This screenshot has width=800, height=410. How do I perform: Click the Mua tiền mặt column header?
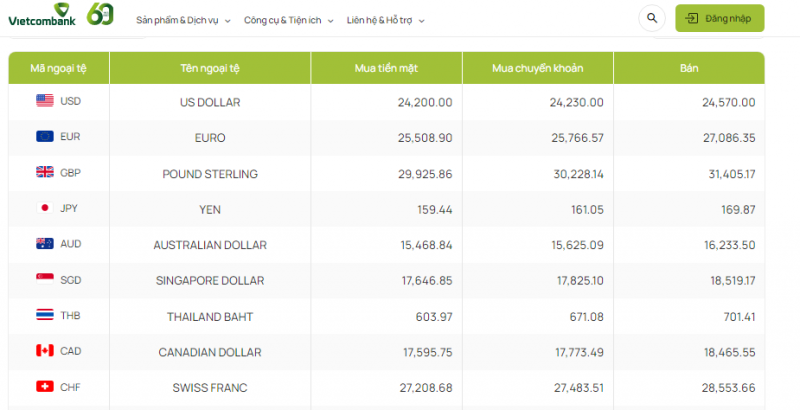point(386,68)
